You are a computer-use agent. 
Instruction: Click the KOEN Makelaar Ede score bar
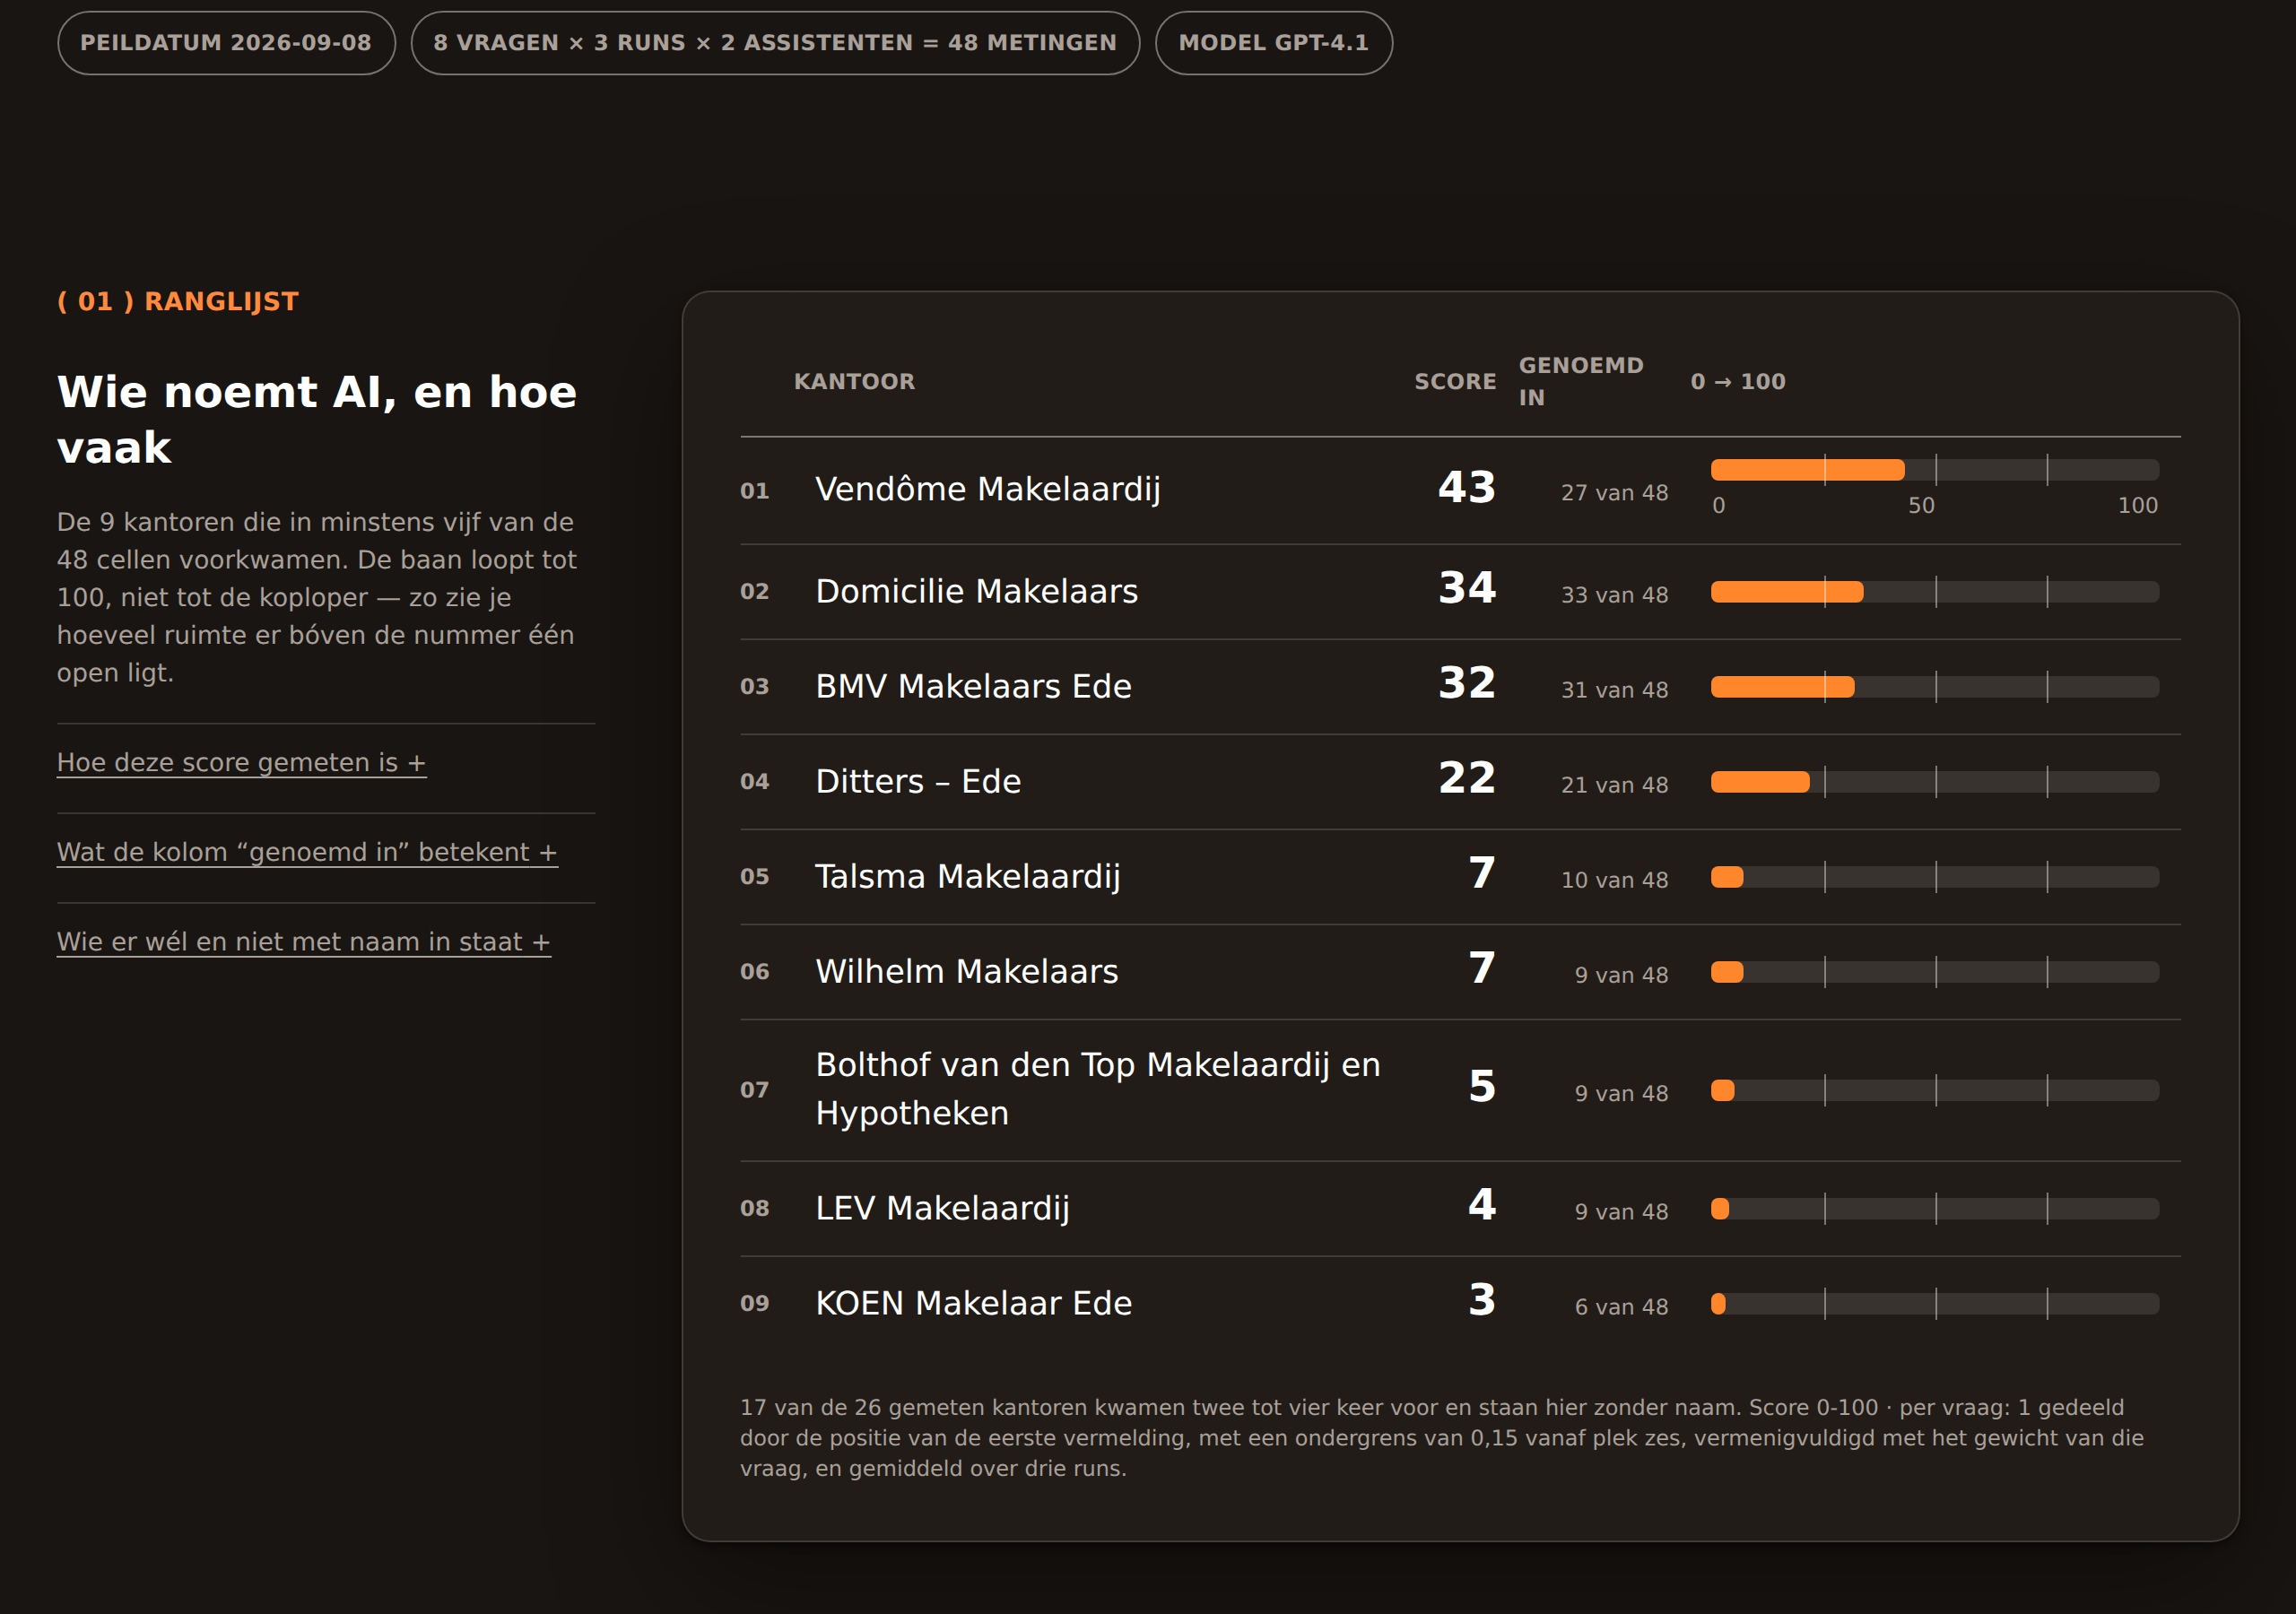coord(1934,1304)
